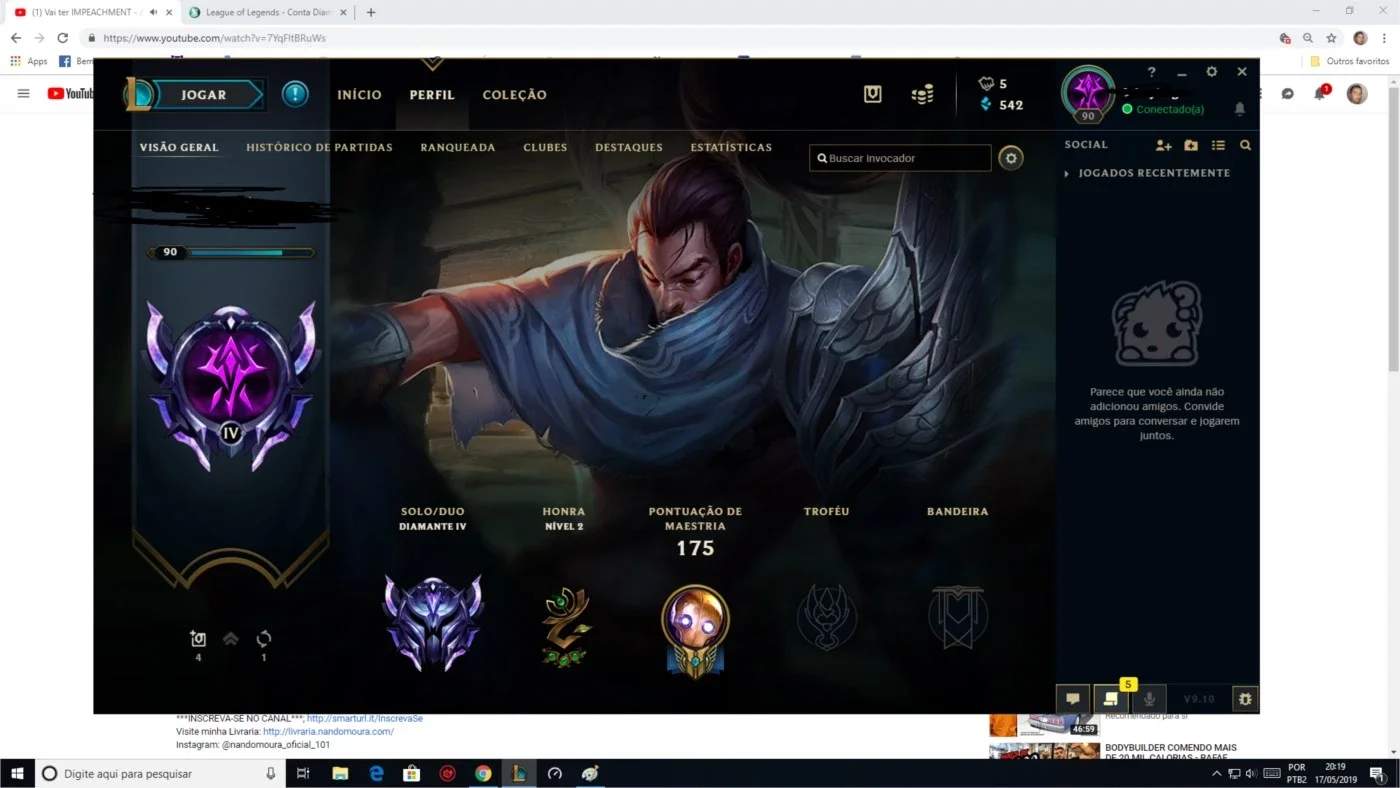Select the PERFIL tab
Screen dimensions: 1400x788
point(432,95)
